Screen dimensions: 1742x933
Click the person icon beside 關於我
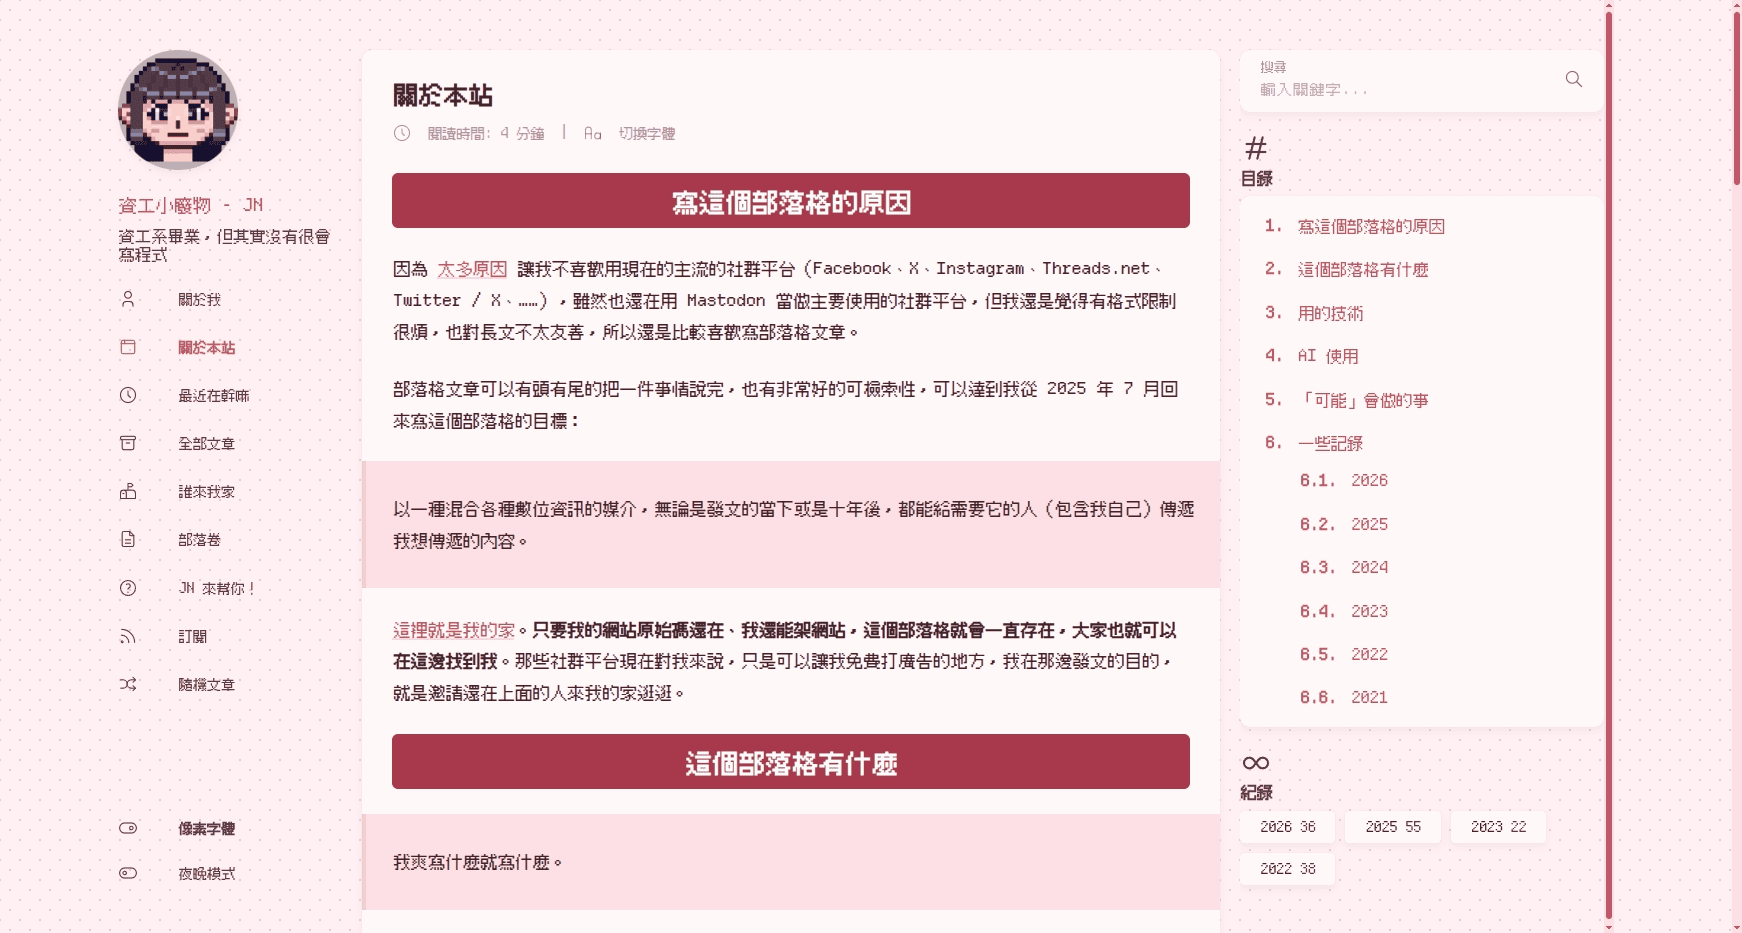coord(128,299)
